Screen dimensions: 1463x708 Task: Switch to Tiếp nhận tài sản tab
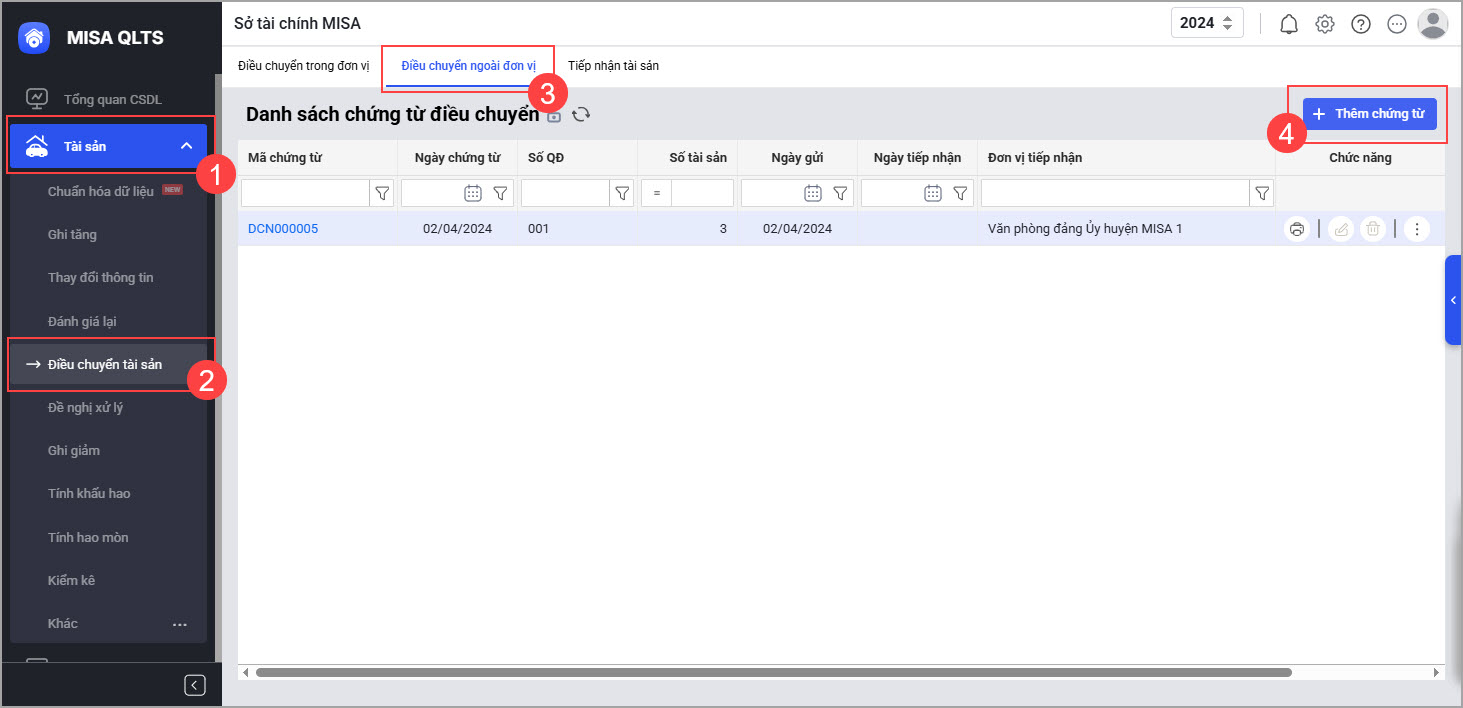613,66
